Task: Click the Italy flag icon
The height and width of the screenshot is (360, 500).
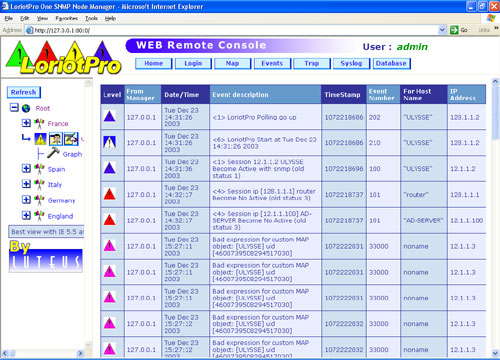Action: click(x=39, y=184)
